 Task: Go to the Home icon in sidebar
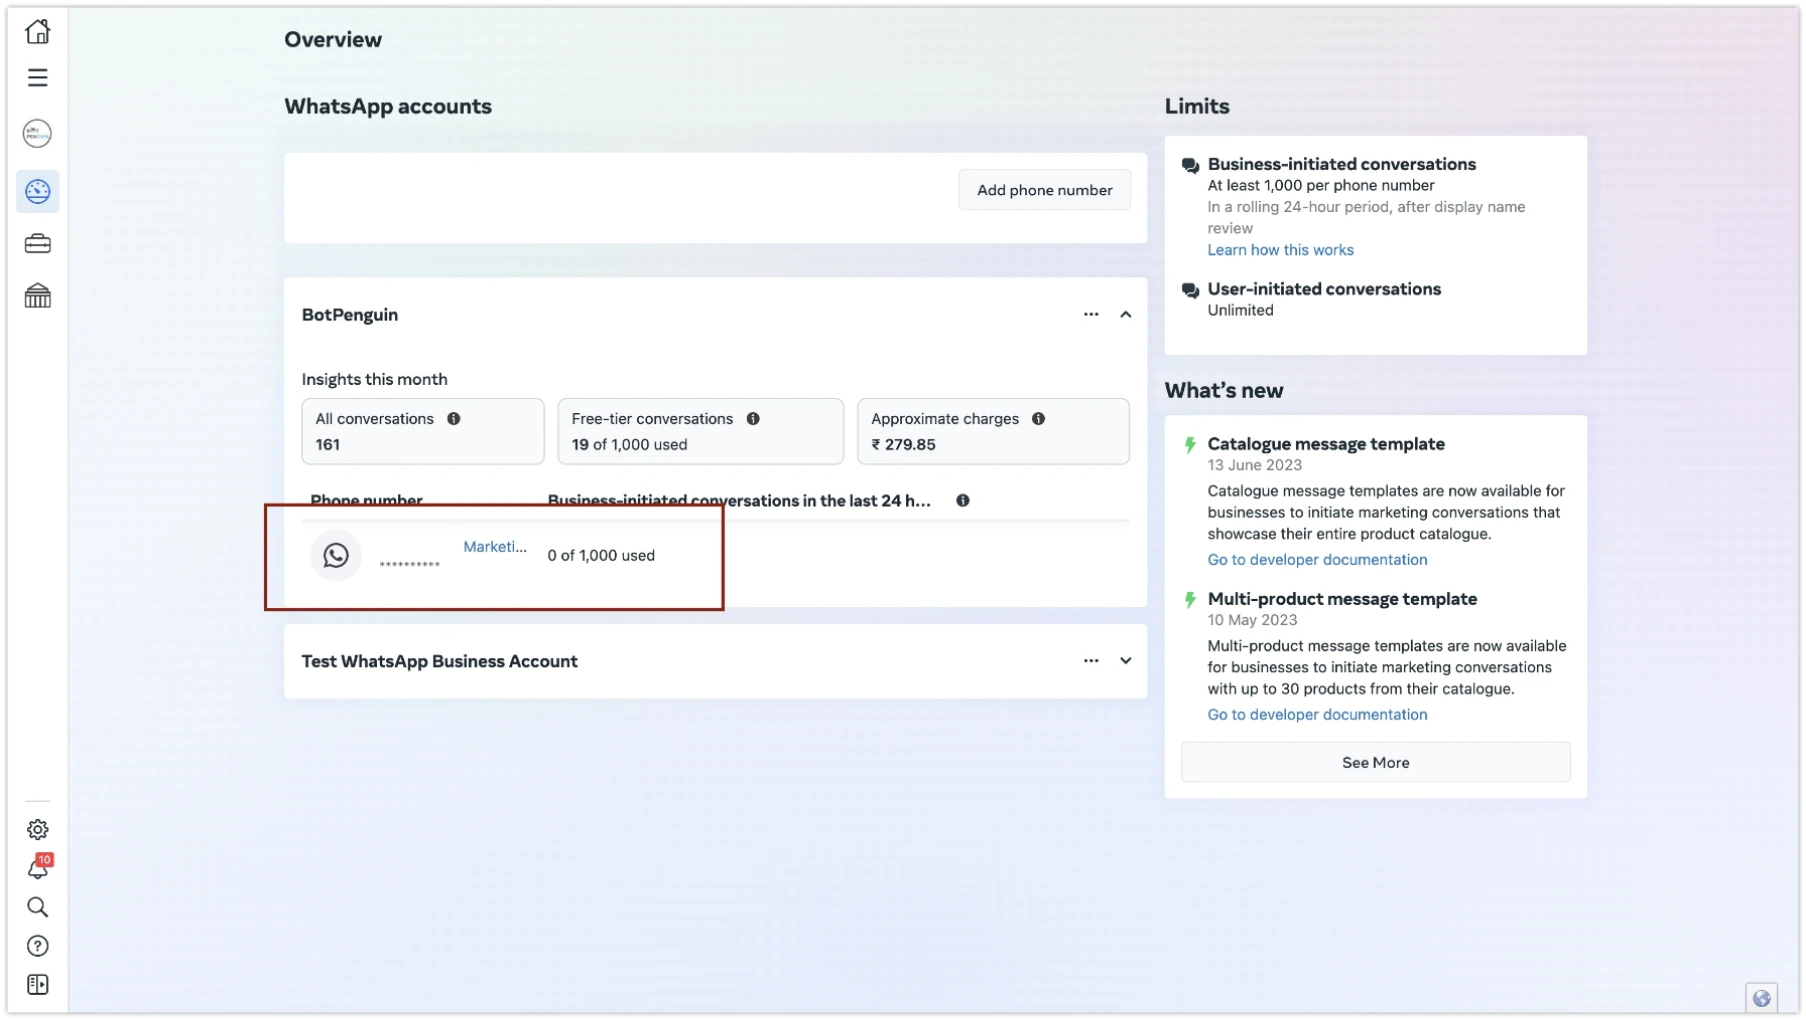click(38, 32)
